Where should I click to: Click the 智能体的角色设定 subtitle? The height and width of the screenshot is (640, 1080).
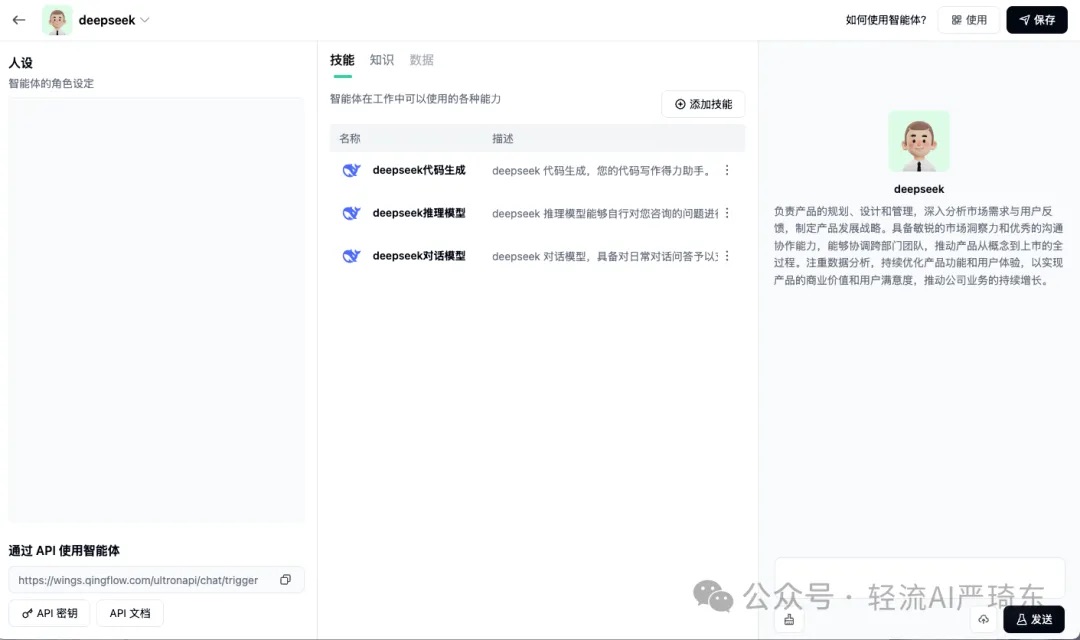(51, 83)
